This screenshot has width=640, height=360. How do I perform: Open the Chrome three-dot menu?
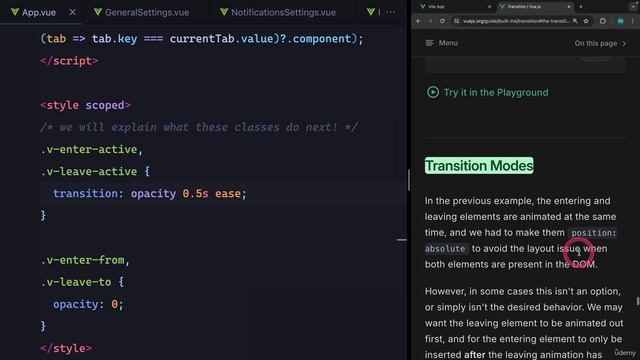click(x=633, y=21)
